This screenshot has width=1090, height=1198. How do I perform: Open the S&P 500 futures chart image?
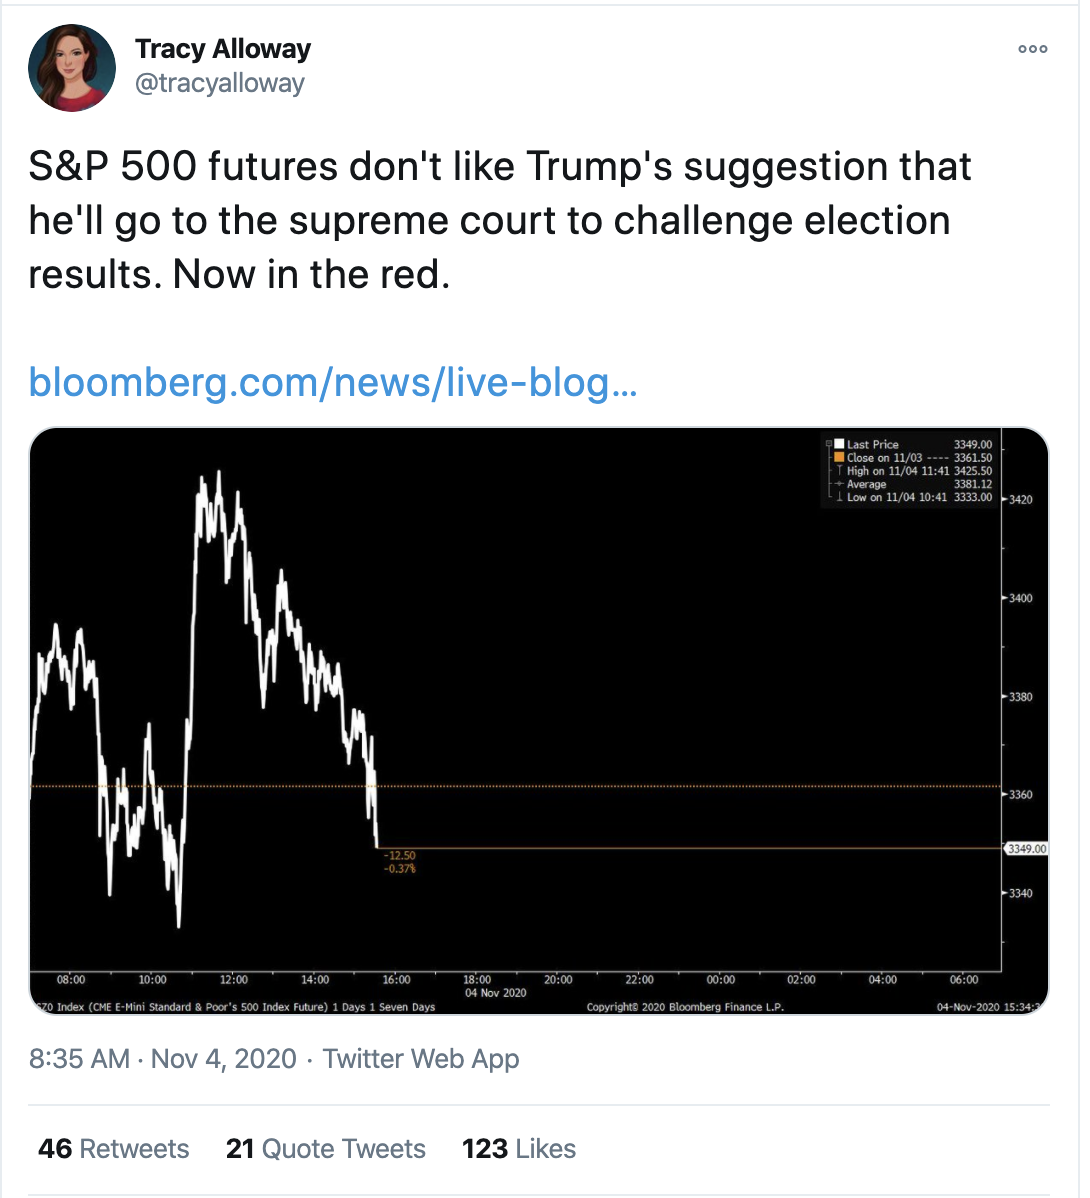tap(539, 720)
